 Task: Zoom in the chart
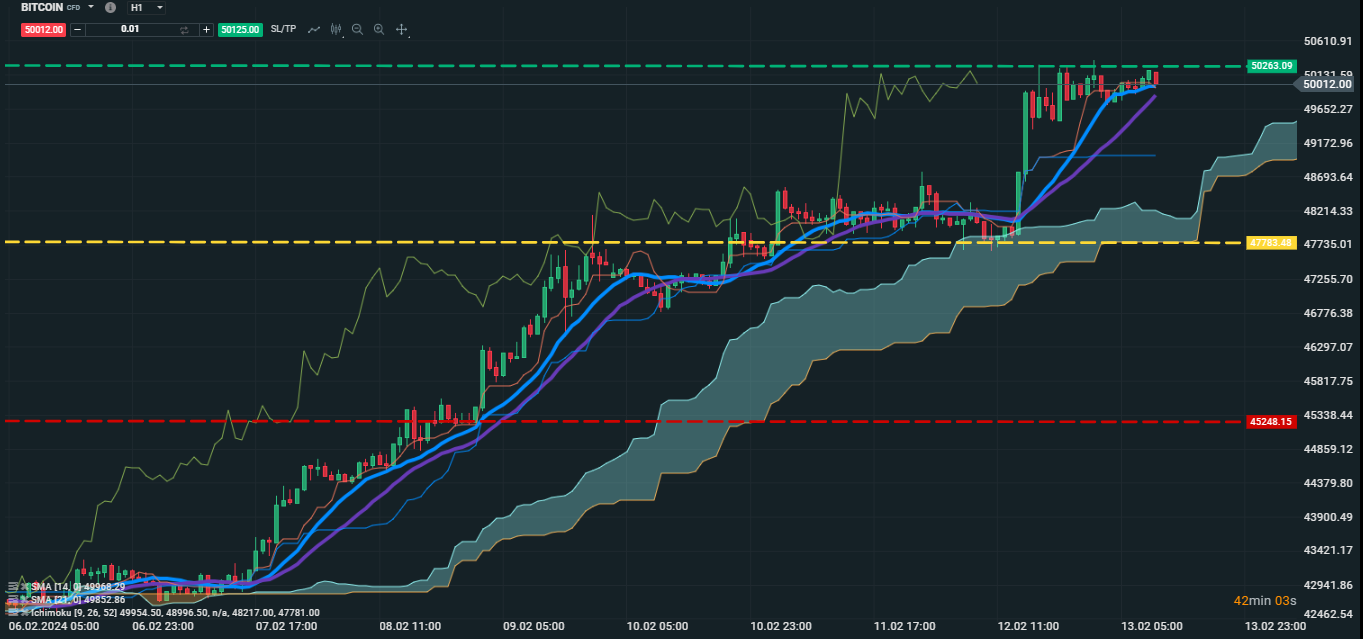(379, 29)
